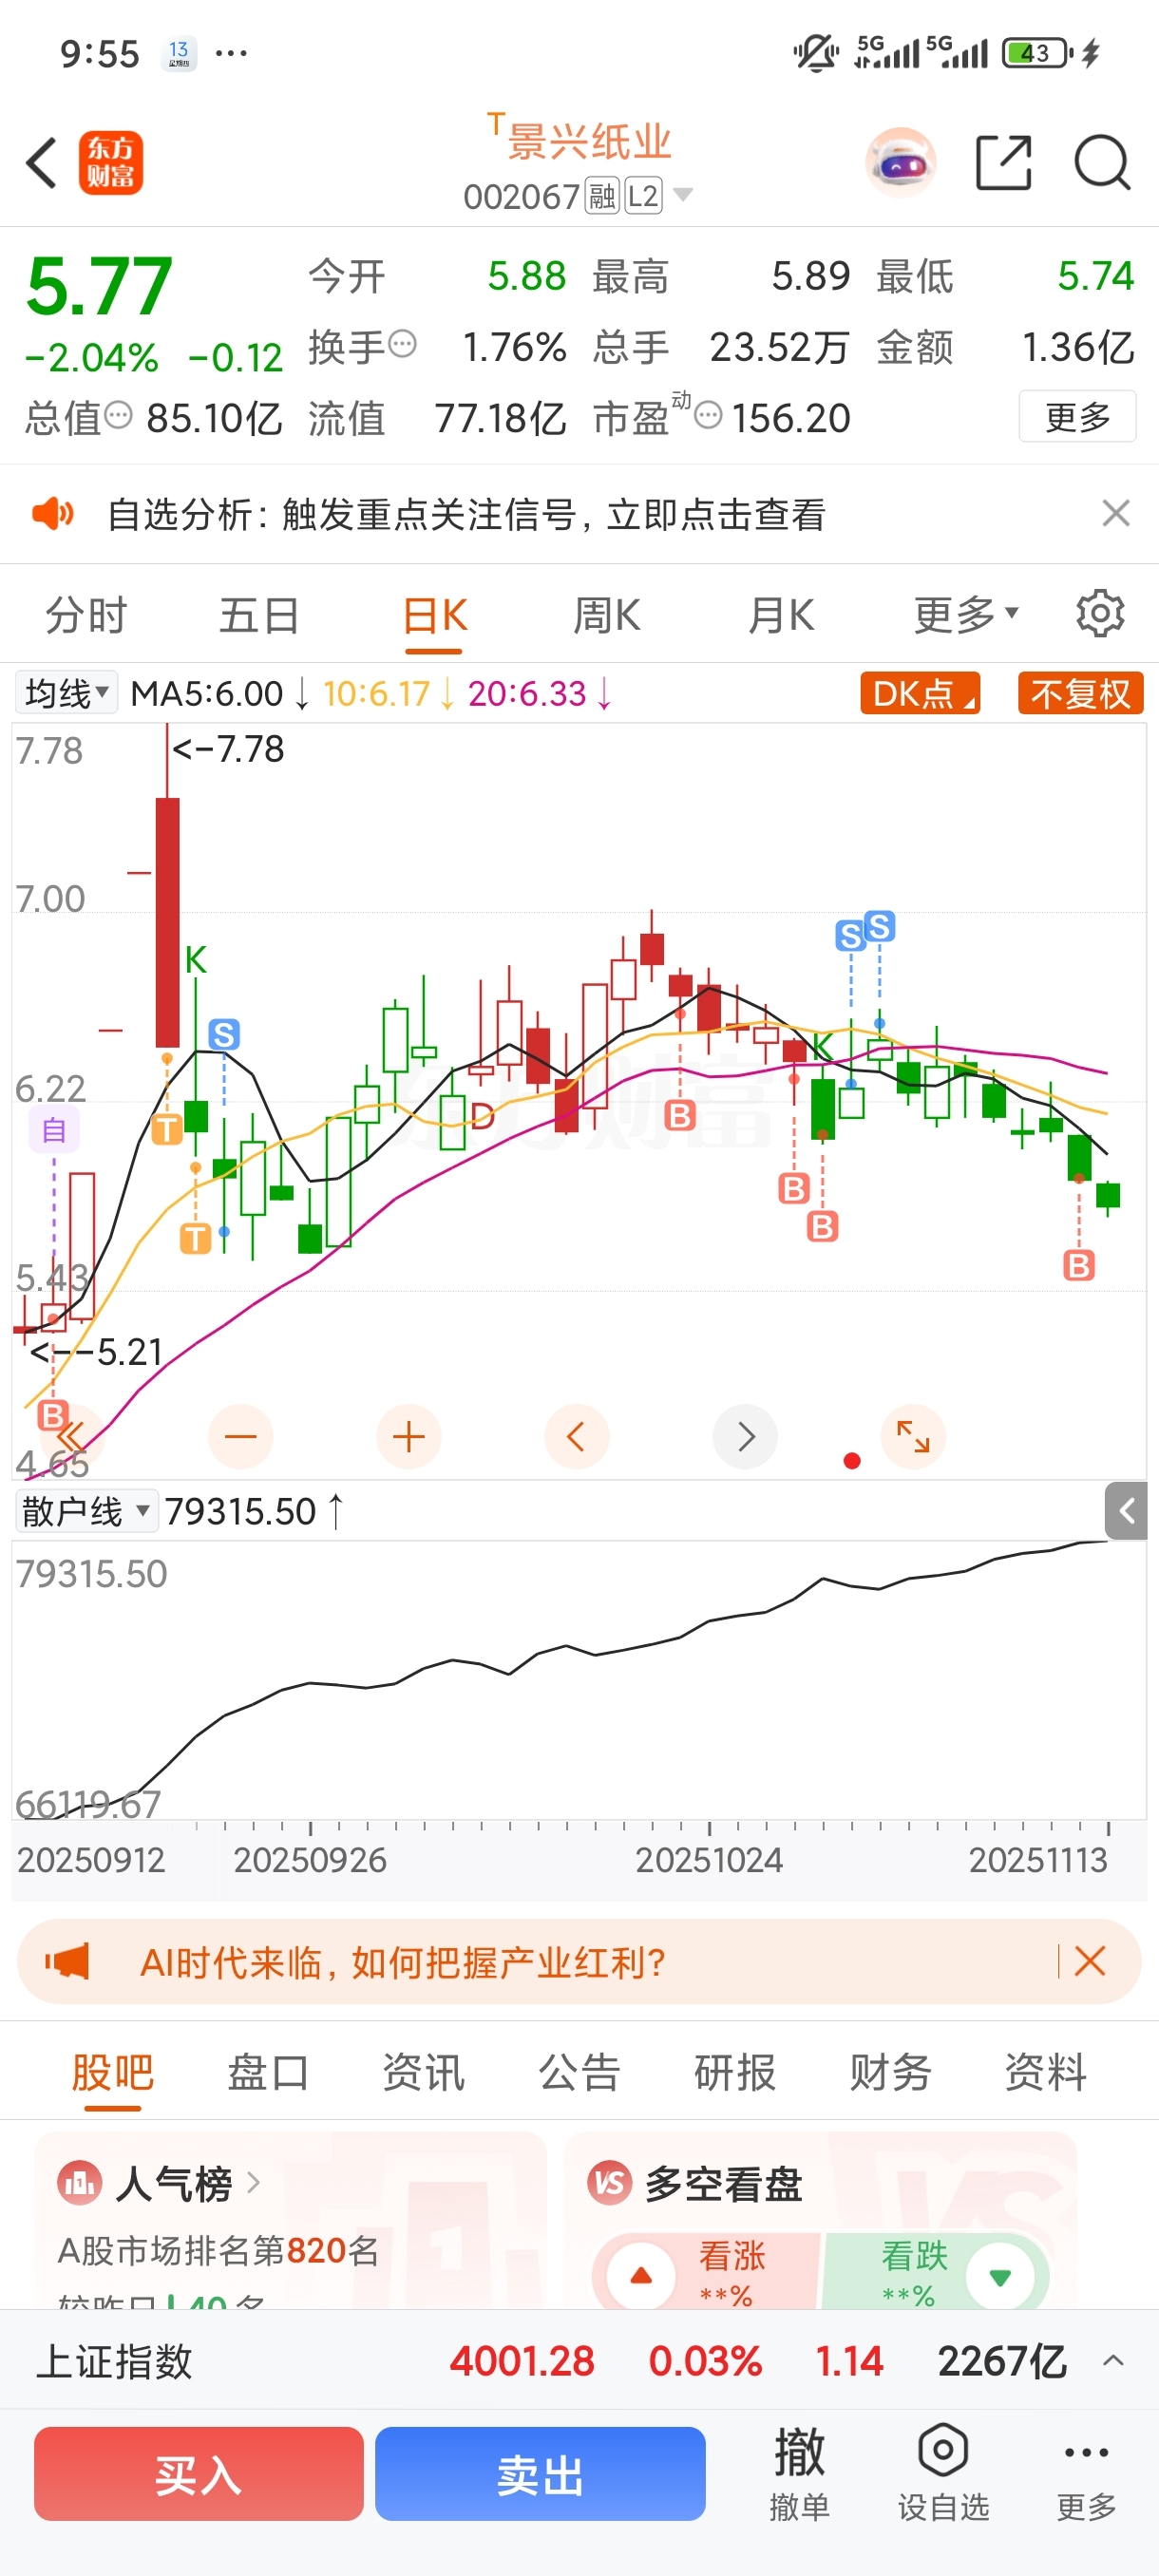This screenshot has width=1159, height=2576.
Task: Select the 日K tab
Action: tap(434, 615)
